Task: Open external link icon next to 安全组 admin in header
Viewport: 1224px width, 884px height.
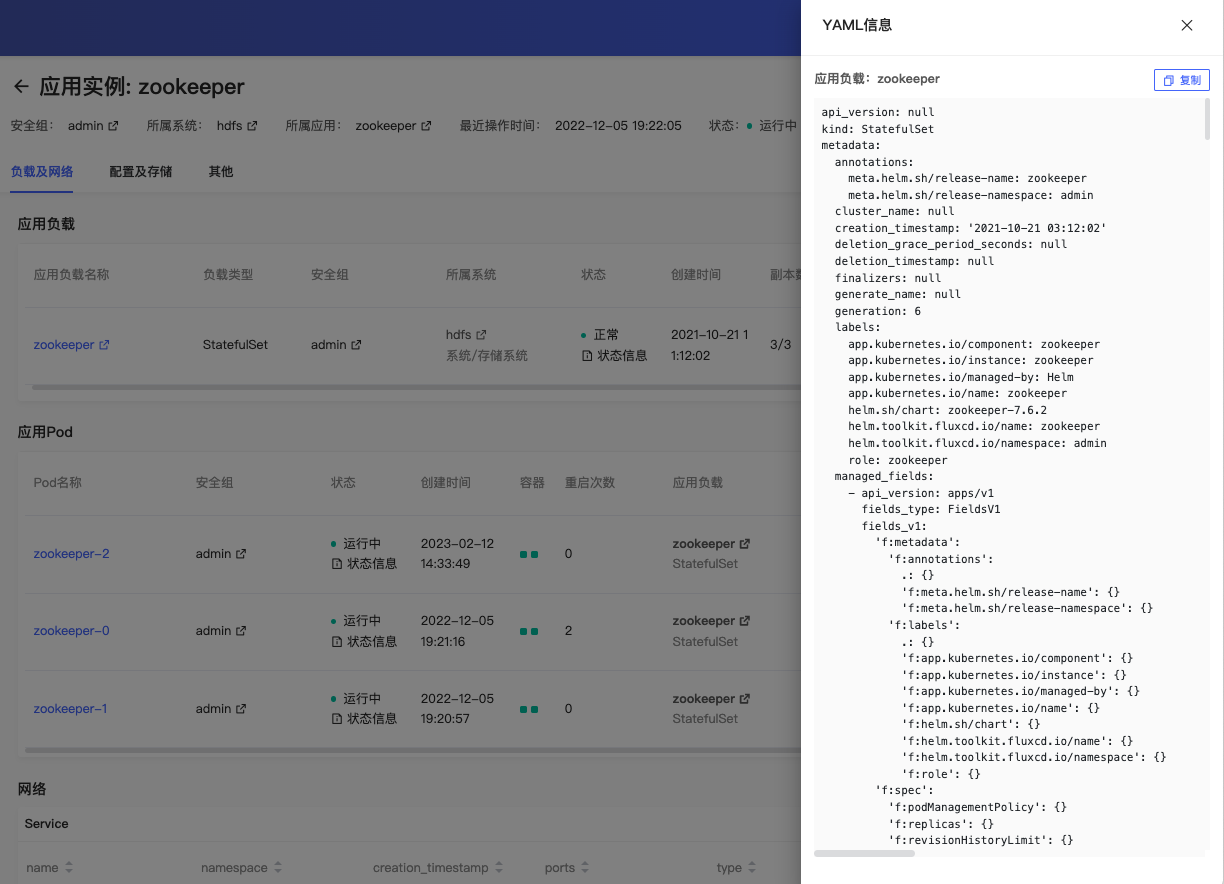Action: coord(113,126)
